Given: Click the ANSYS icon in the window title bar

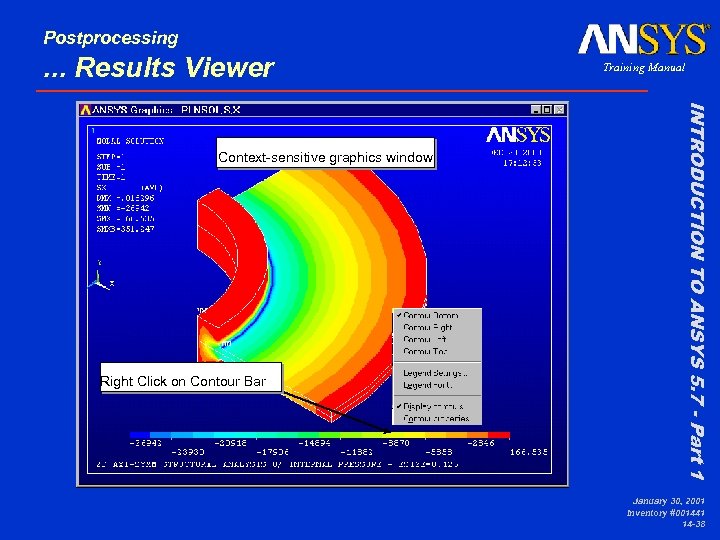Looking at the screenshot, I should 85,110.
